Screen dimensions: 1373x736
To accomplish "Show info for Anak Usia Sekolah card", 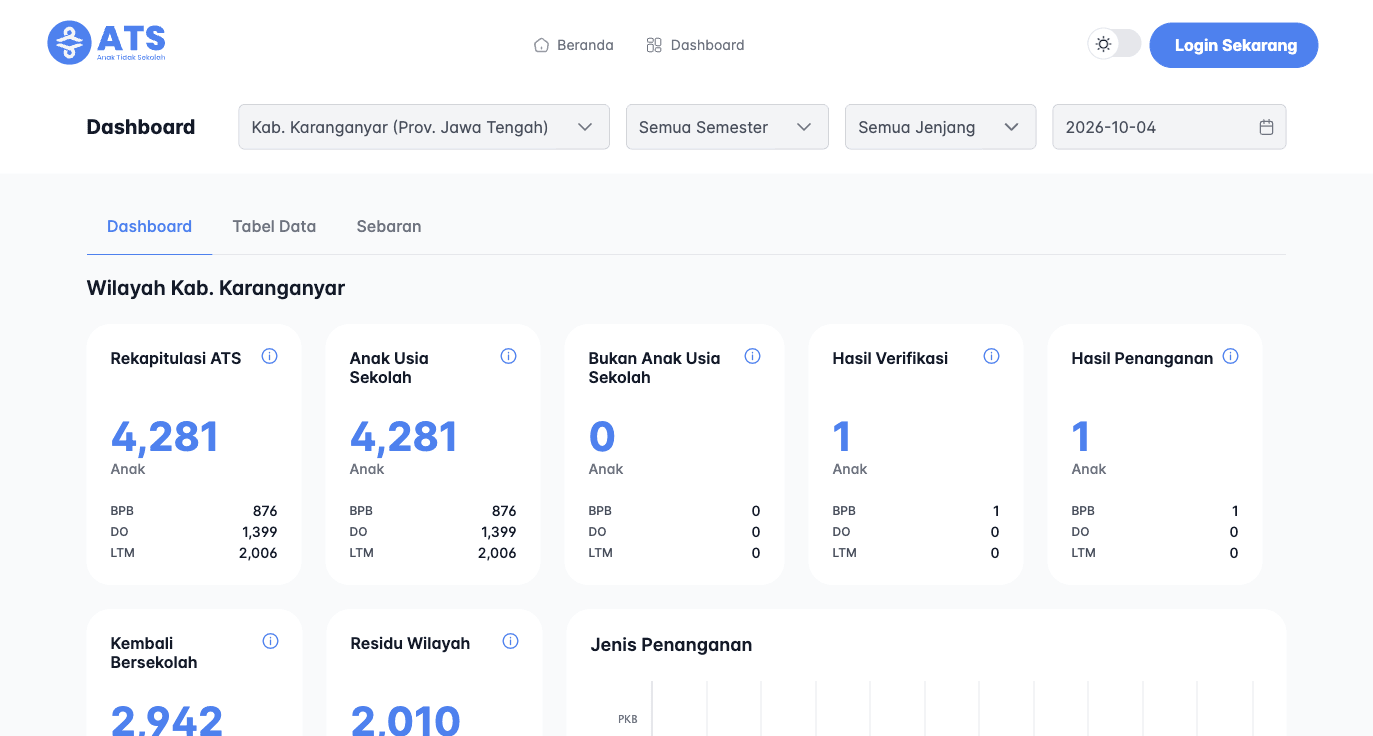I will [x=508, y=356].
